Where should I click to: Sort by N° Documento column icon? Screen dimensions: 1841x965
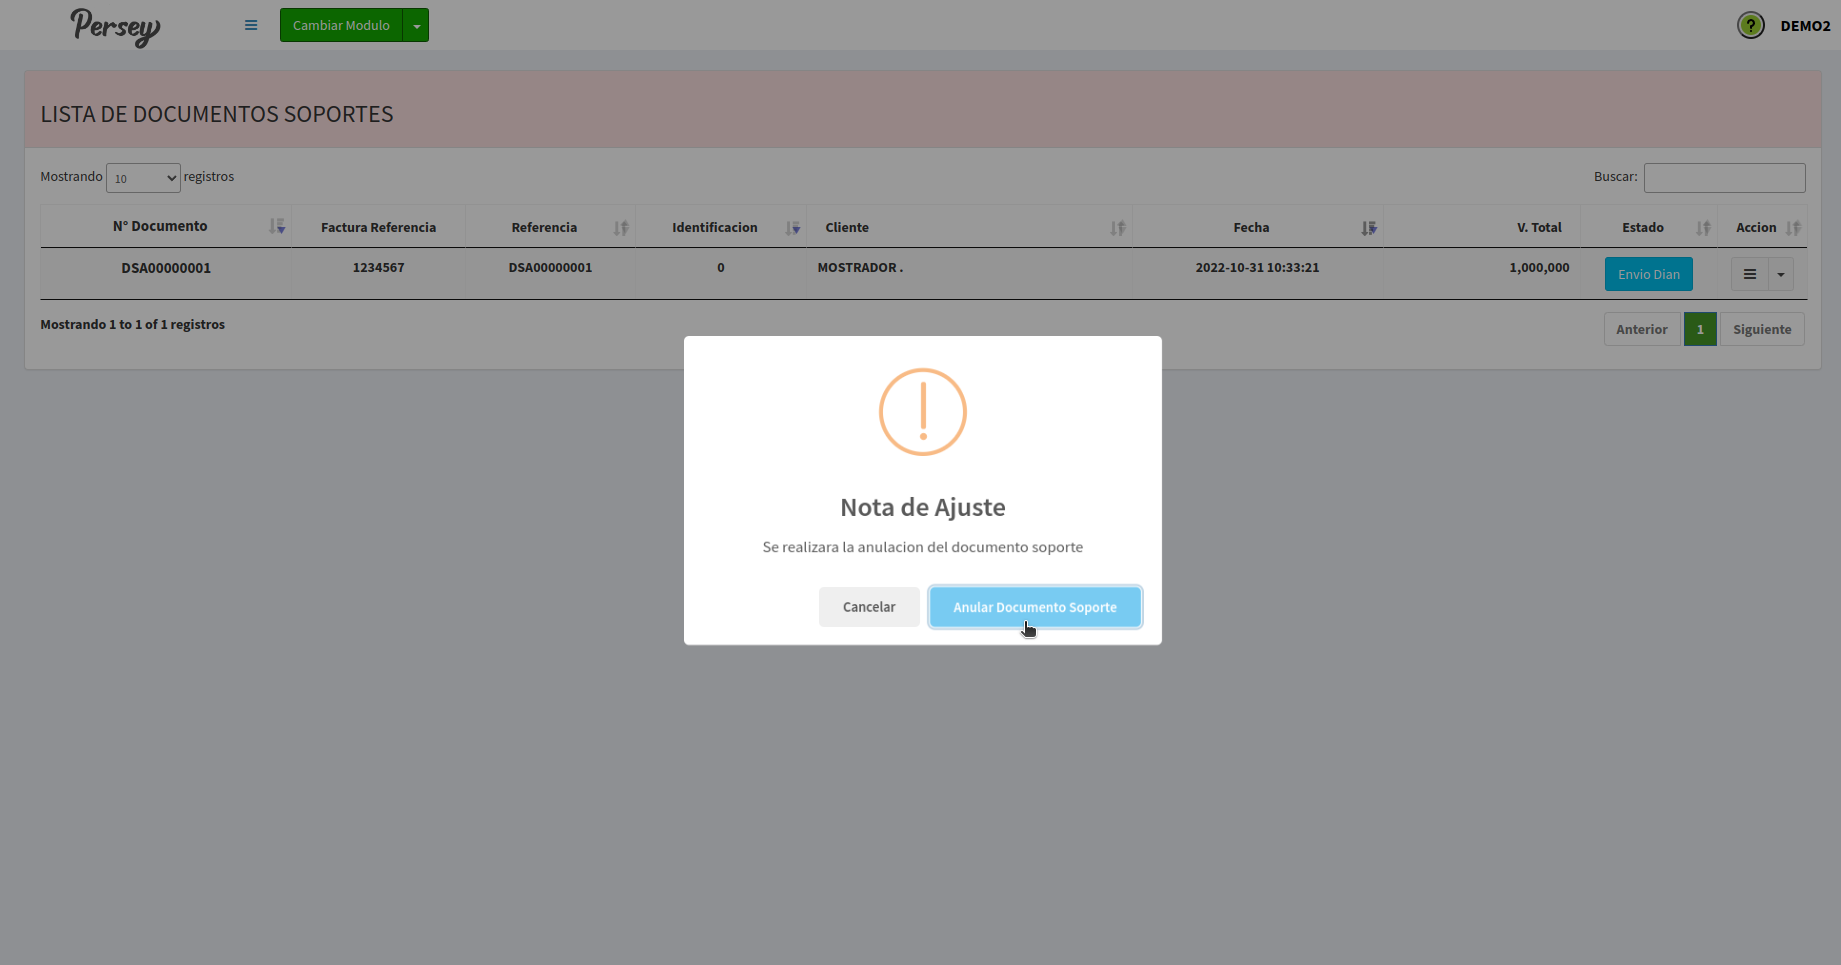click(277, 227)
